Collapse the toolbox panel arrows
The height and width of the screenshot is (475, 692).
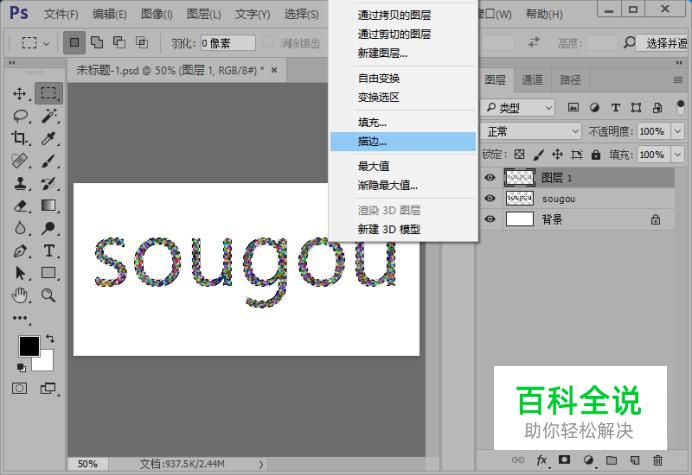click(12, 63)
